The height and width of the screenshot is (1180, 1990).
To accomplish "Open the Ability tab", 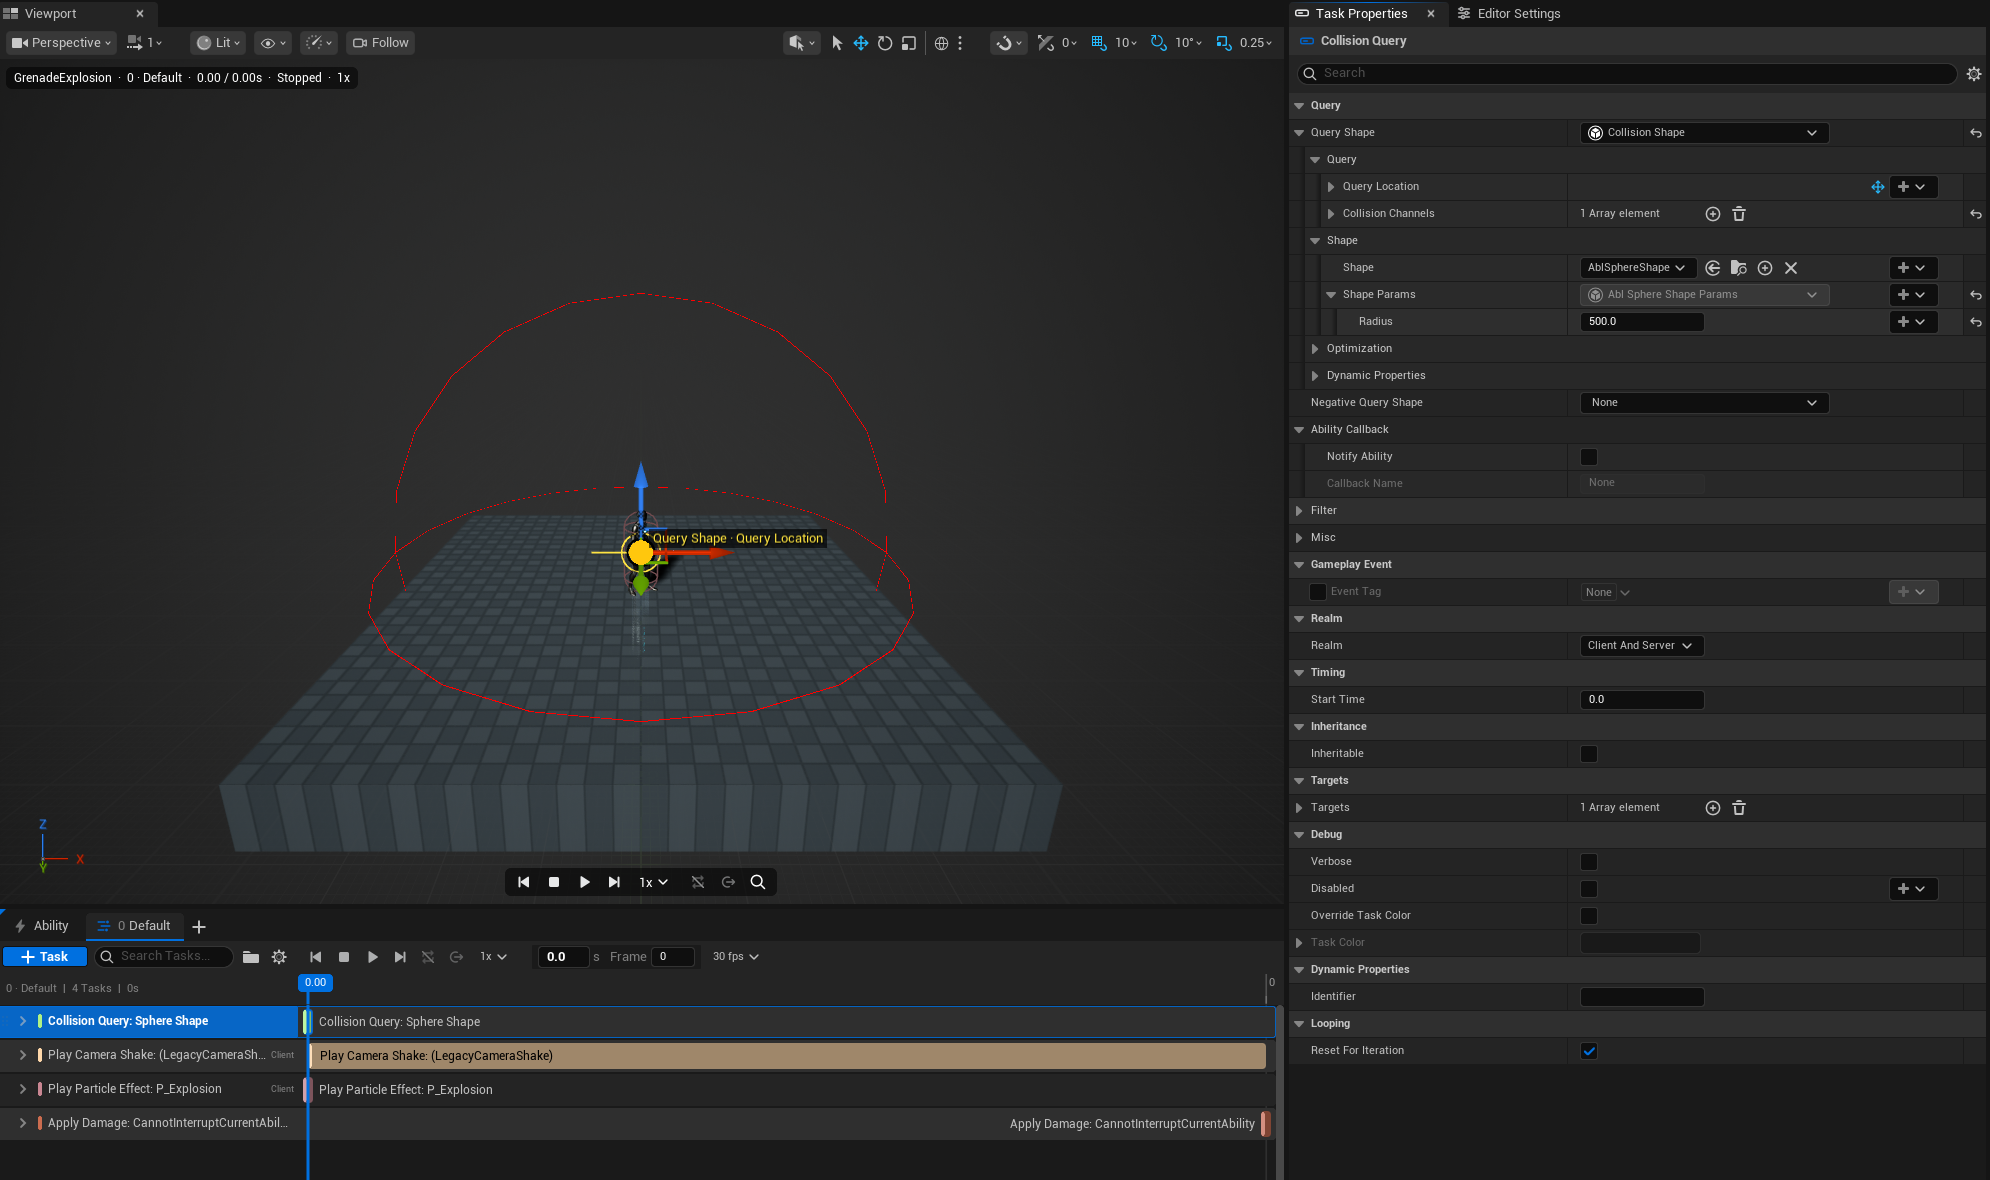I will coord(42,926).
